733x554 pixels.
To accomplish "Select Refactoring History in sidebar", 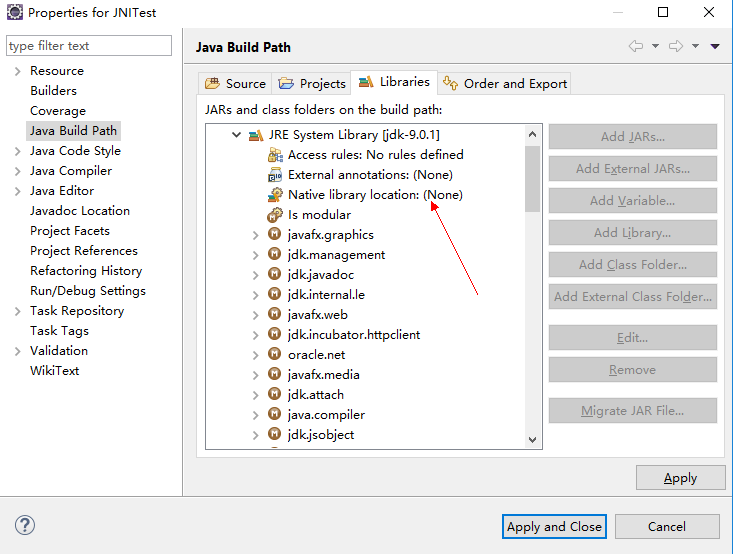I will [x=86, y=271].
